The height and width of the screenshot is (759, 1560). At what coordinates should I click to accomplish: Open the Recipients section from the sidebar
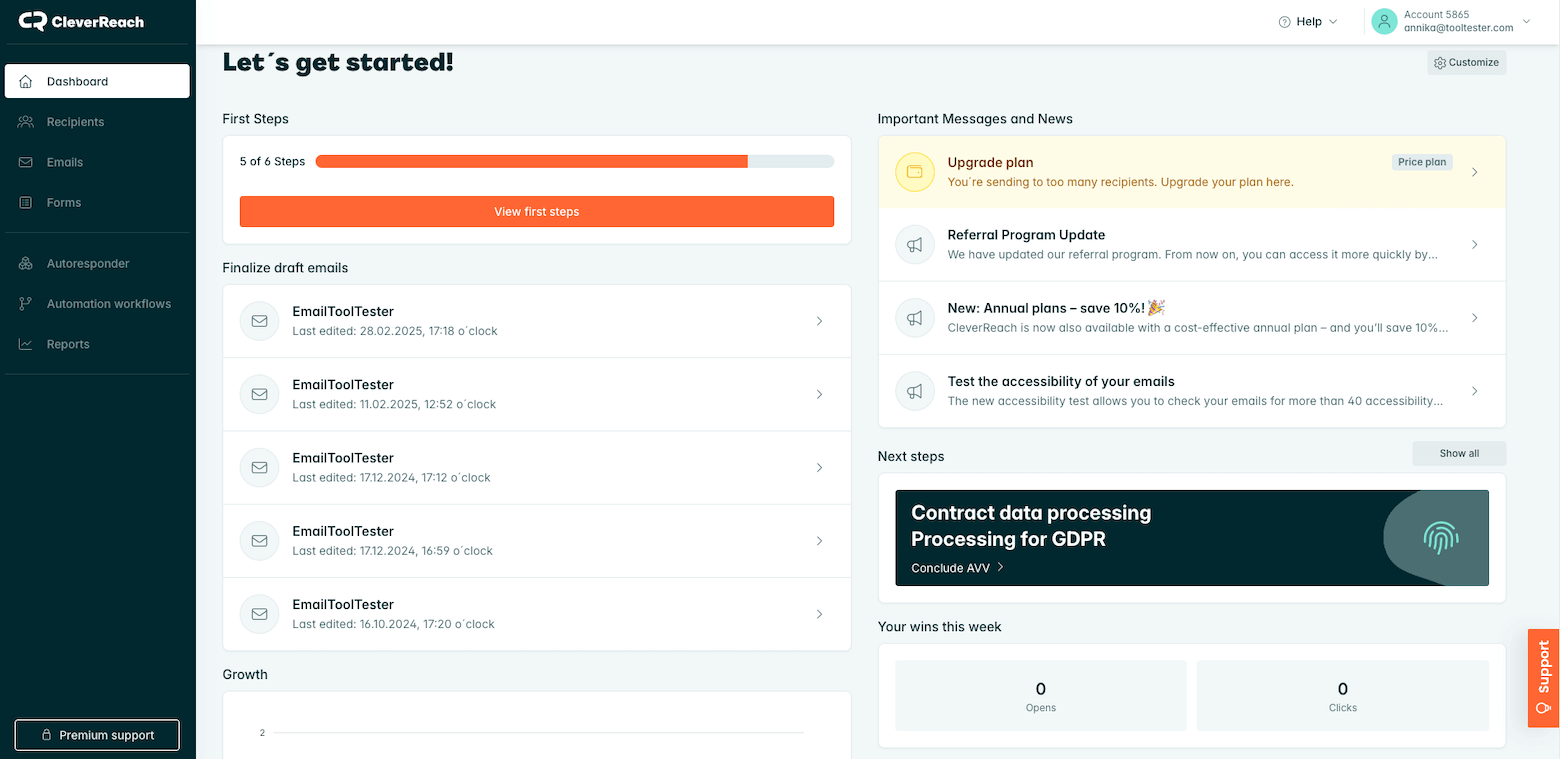click(75, 121)
